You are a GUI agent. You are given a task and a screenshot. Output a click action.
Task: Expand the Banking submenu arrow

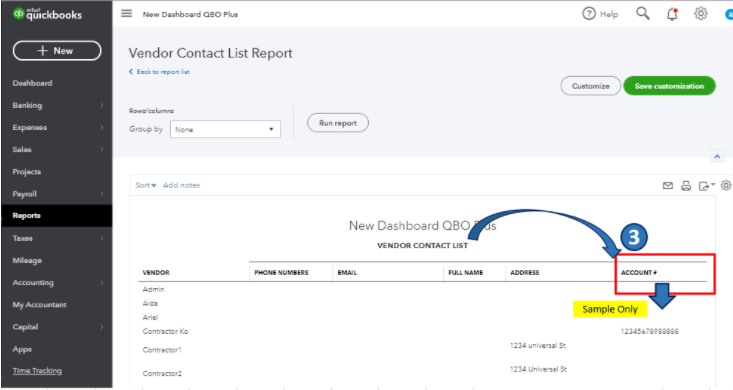[101, 105]
